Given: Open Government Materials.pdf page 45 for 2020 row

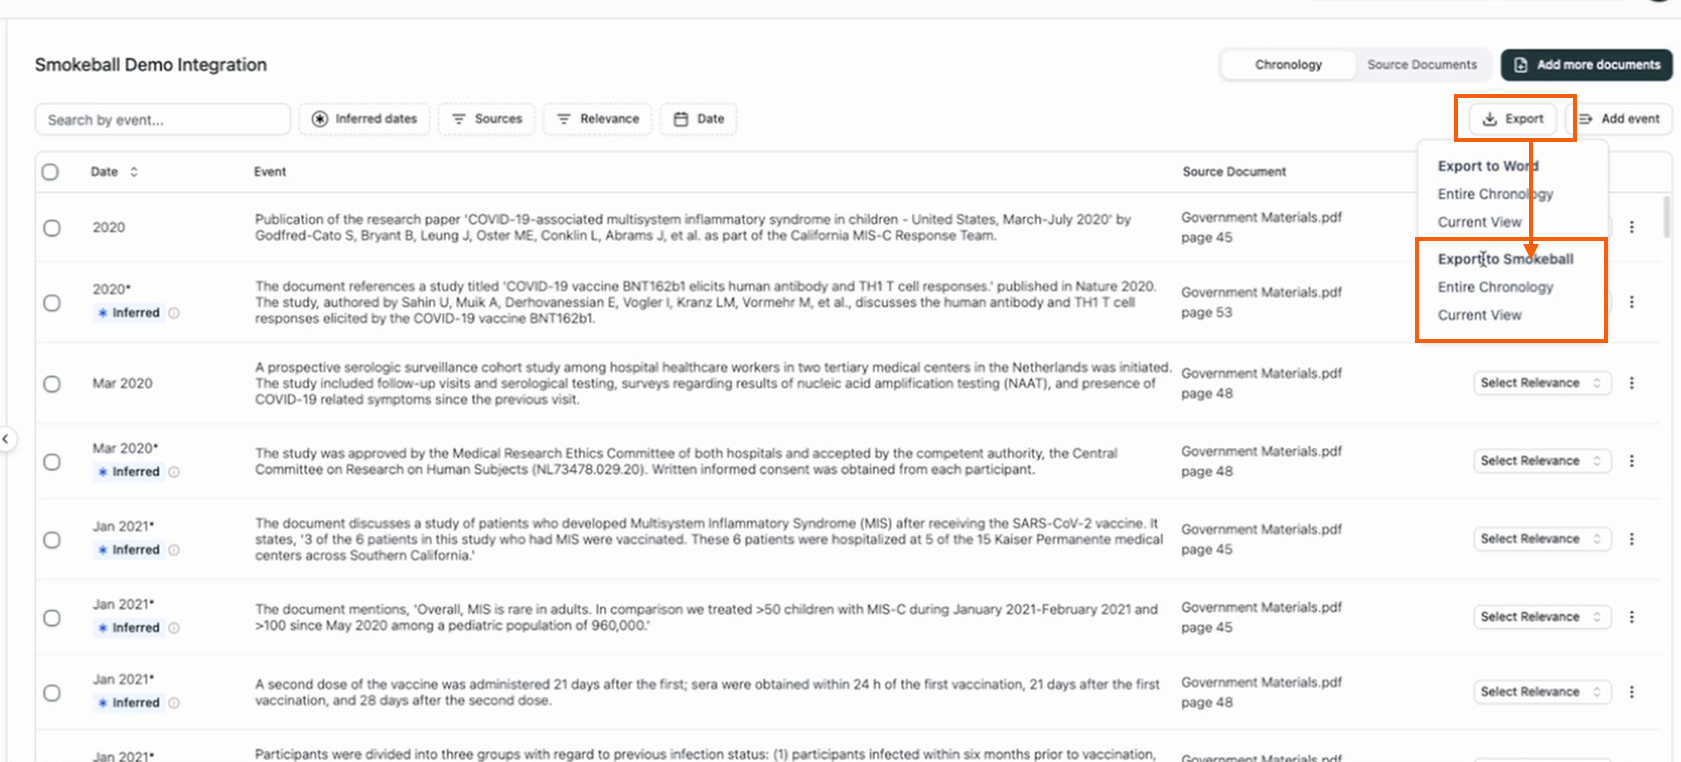Looking at the screenshot, I should point(1261,227).
